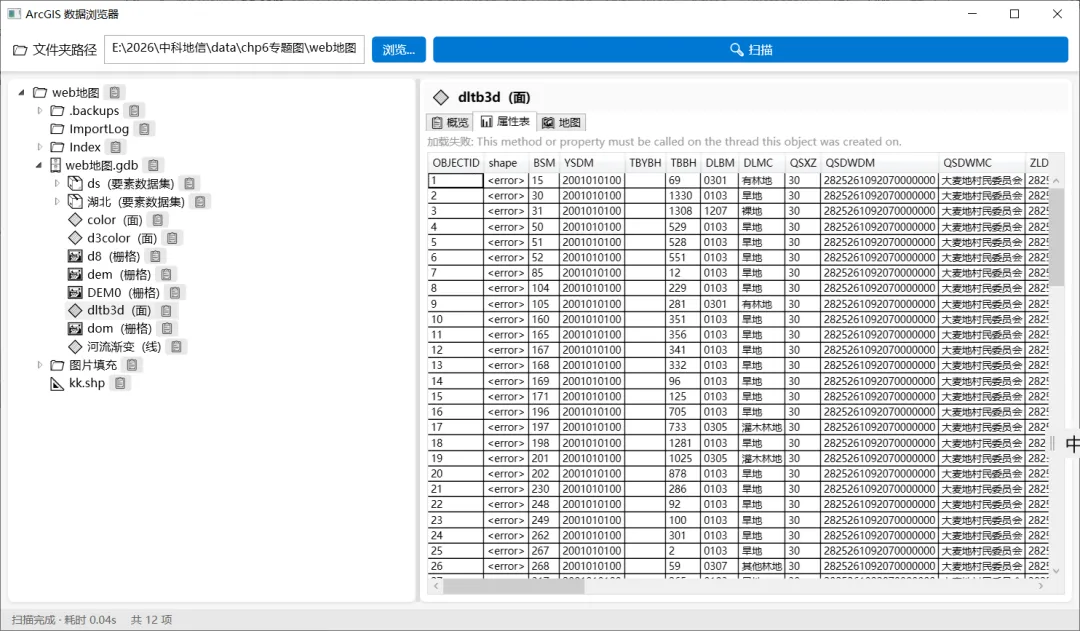Click the clipboard icon beside dom (栅格)
The width and height of the screenshot is (1080, 631).
coord(167,329)
